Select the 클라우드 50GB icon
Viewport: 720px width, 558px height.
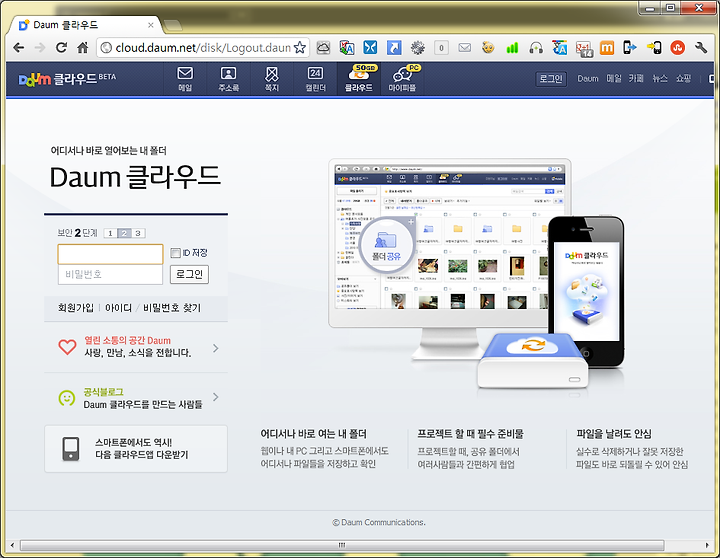[359, 79]
